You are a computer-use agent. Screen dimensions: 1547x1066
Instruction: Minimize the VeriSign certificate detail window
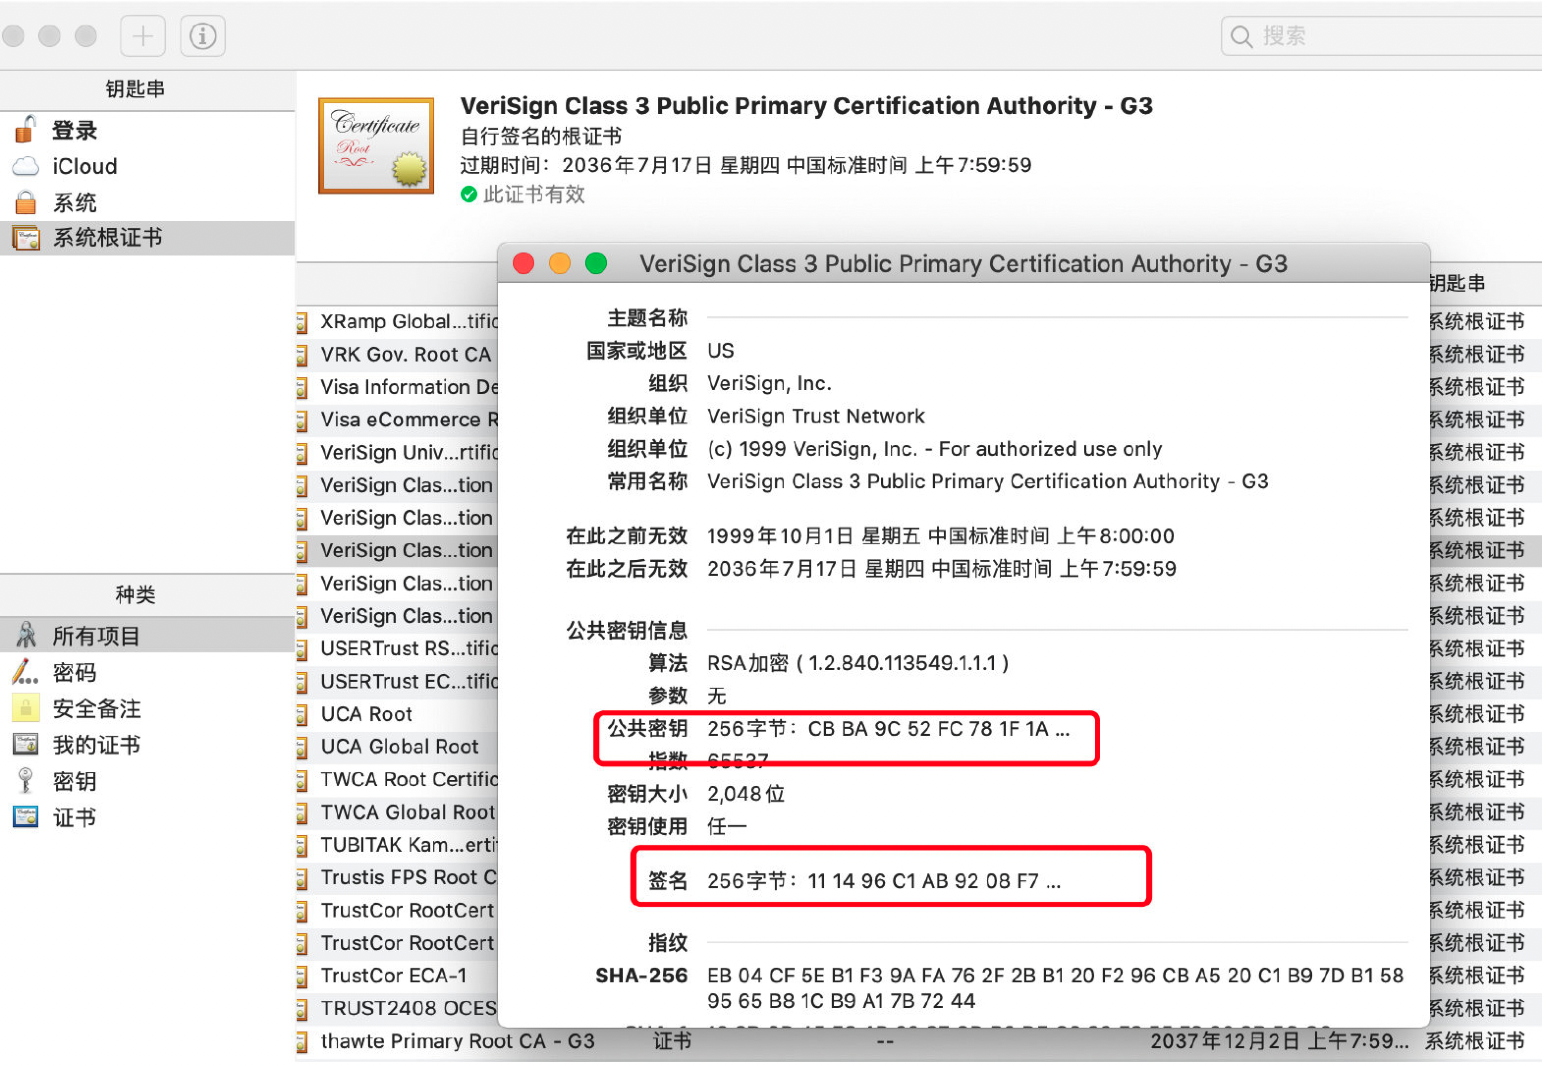coord(560,264)
